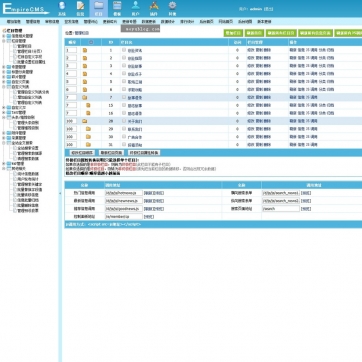
Task: Open the 信息 document-with-pencil top icon
Action: coord(80,8)
